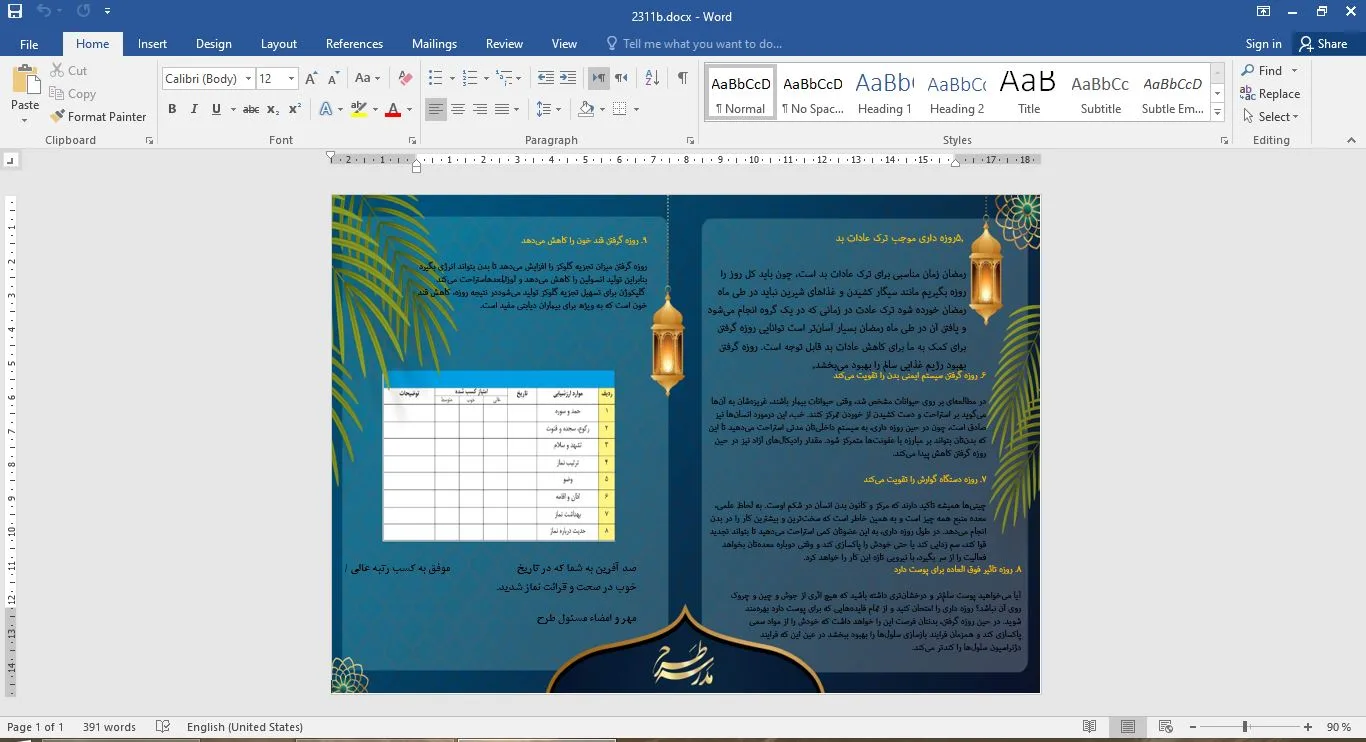Click the Format Painter tool

point(98,117)
